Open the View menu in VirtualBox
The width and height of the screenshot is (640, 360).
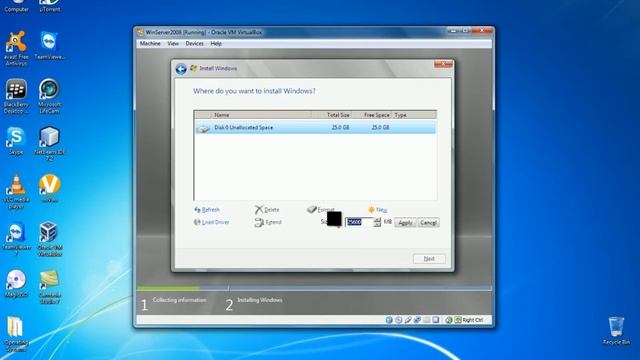click(x=173, y=43)
